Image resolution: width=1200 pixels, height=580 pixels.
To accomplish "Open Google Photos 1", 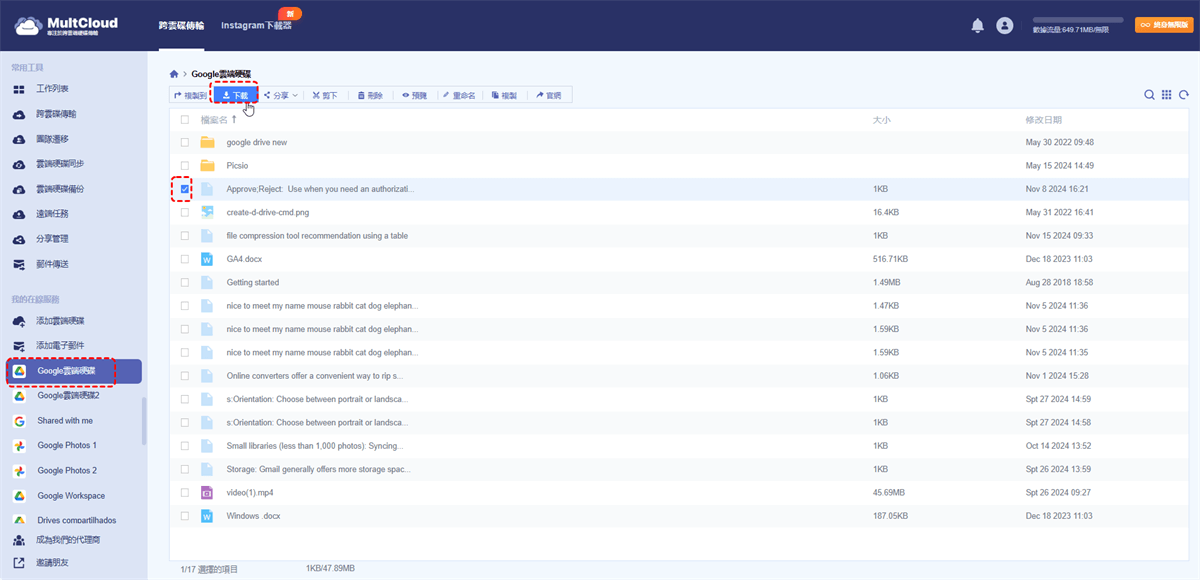I will [x=67, y=445].
